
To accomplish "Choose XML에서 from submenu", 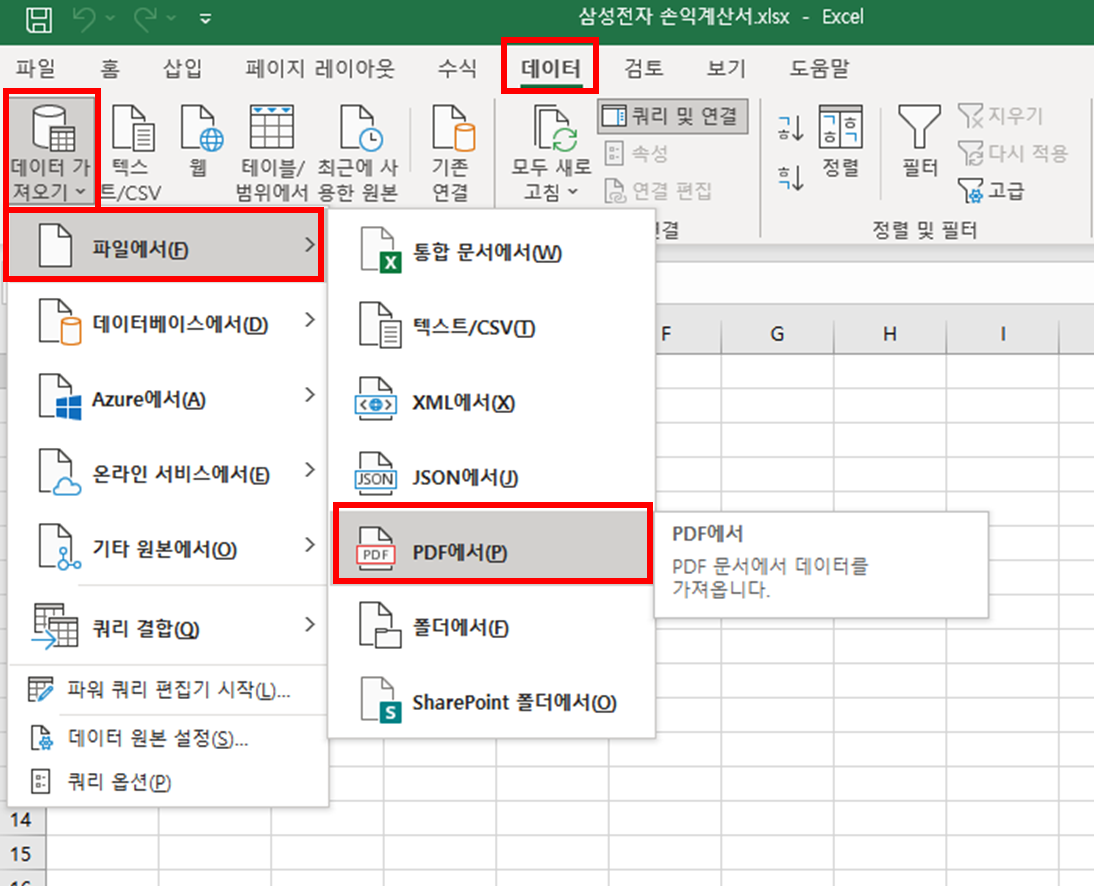I will point(491,402).
